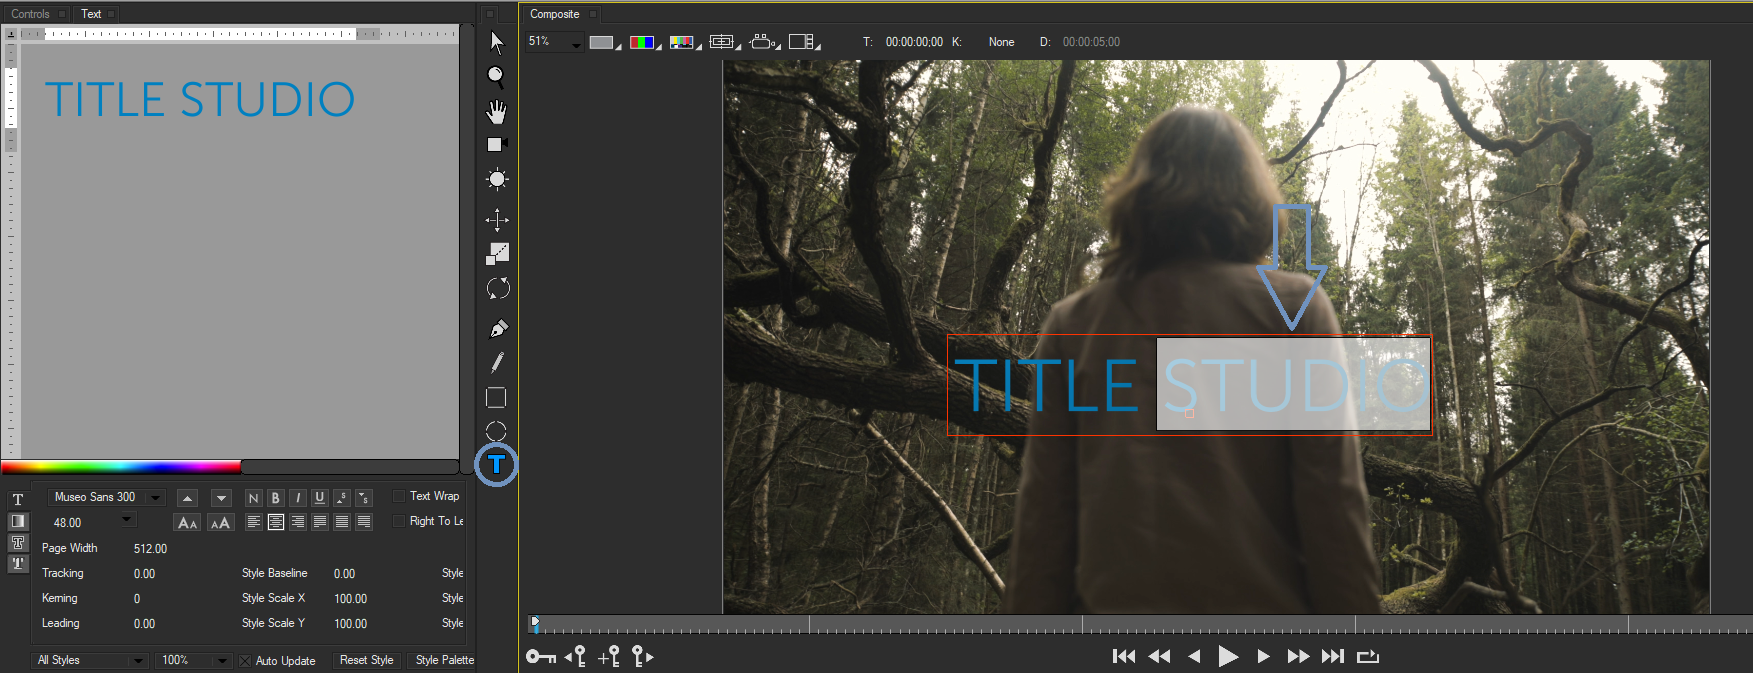
Task: Enable the Text Wrap checkbox
Action: (399, 496)
